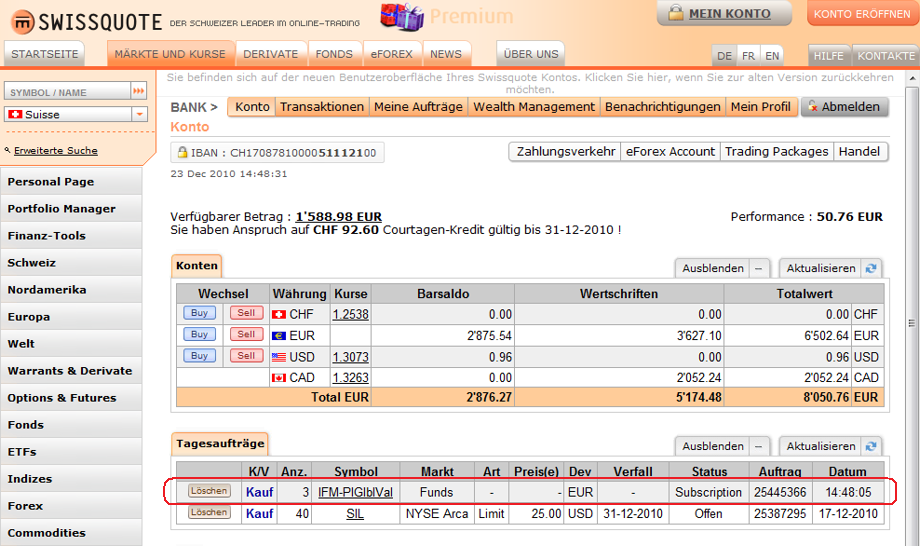This screenshot has width=920, height=546.
Task: Open Benachrichtigungen bank tab
Action: pyautogui.click(x=662, y=107)
